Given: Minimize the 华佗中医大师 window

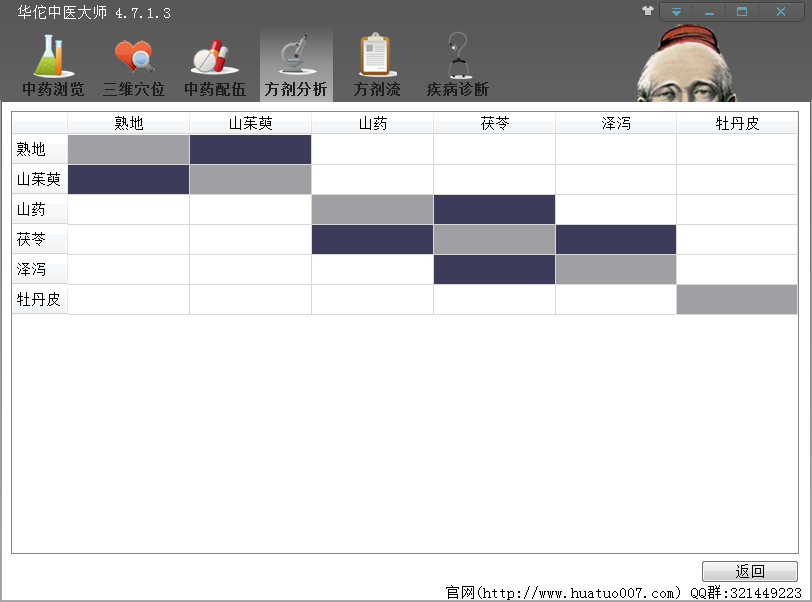Looking at the screenshot, I should [709, 11].
